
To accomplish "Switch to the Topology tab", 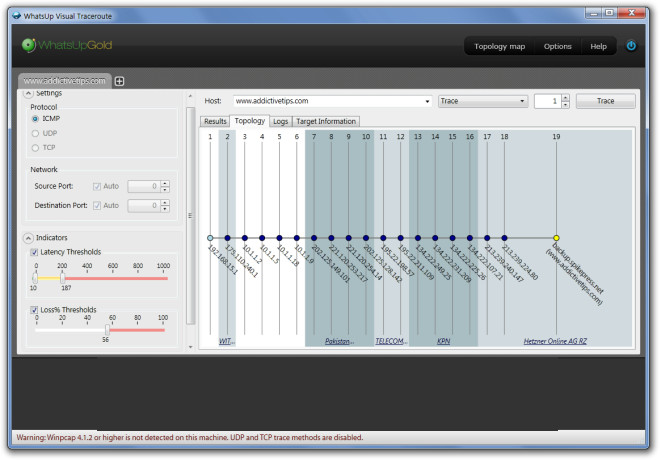I will (250, 121).
